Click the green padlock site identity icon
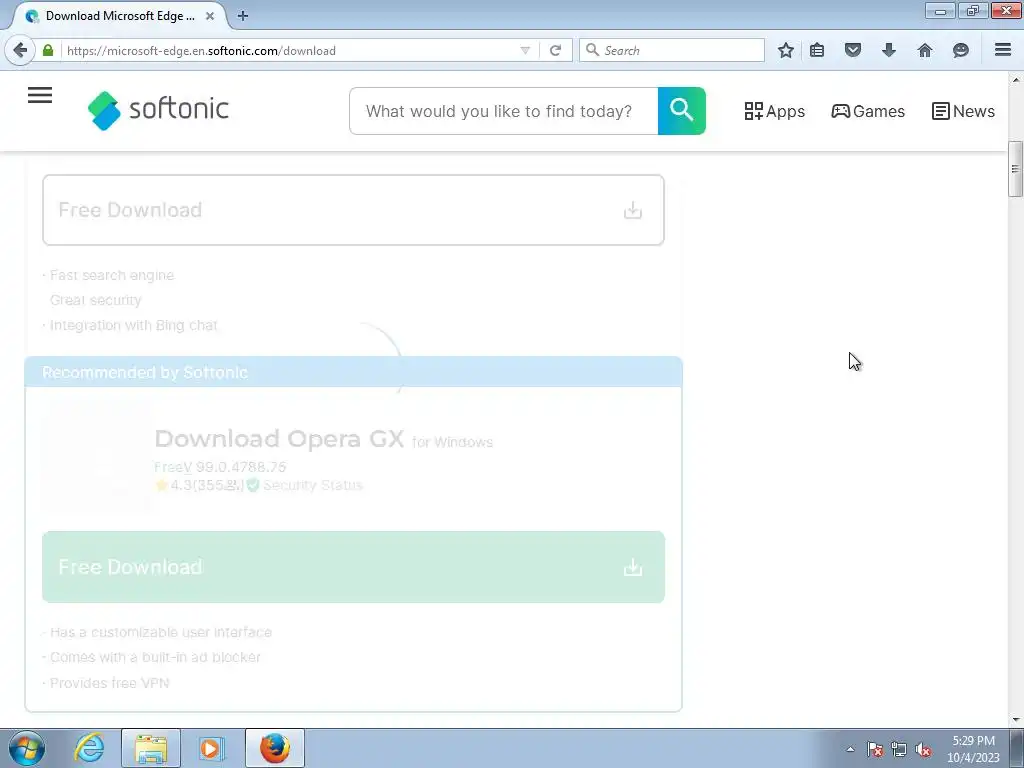1024x768 pixels. pos(48,50)
